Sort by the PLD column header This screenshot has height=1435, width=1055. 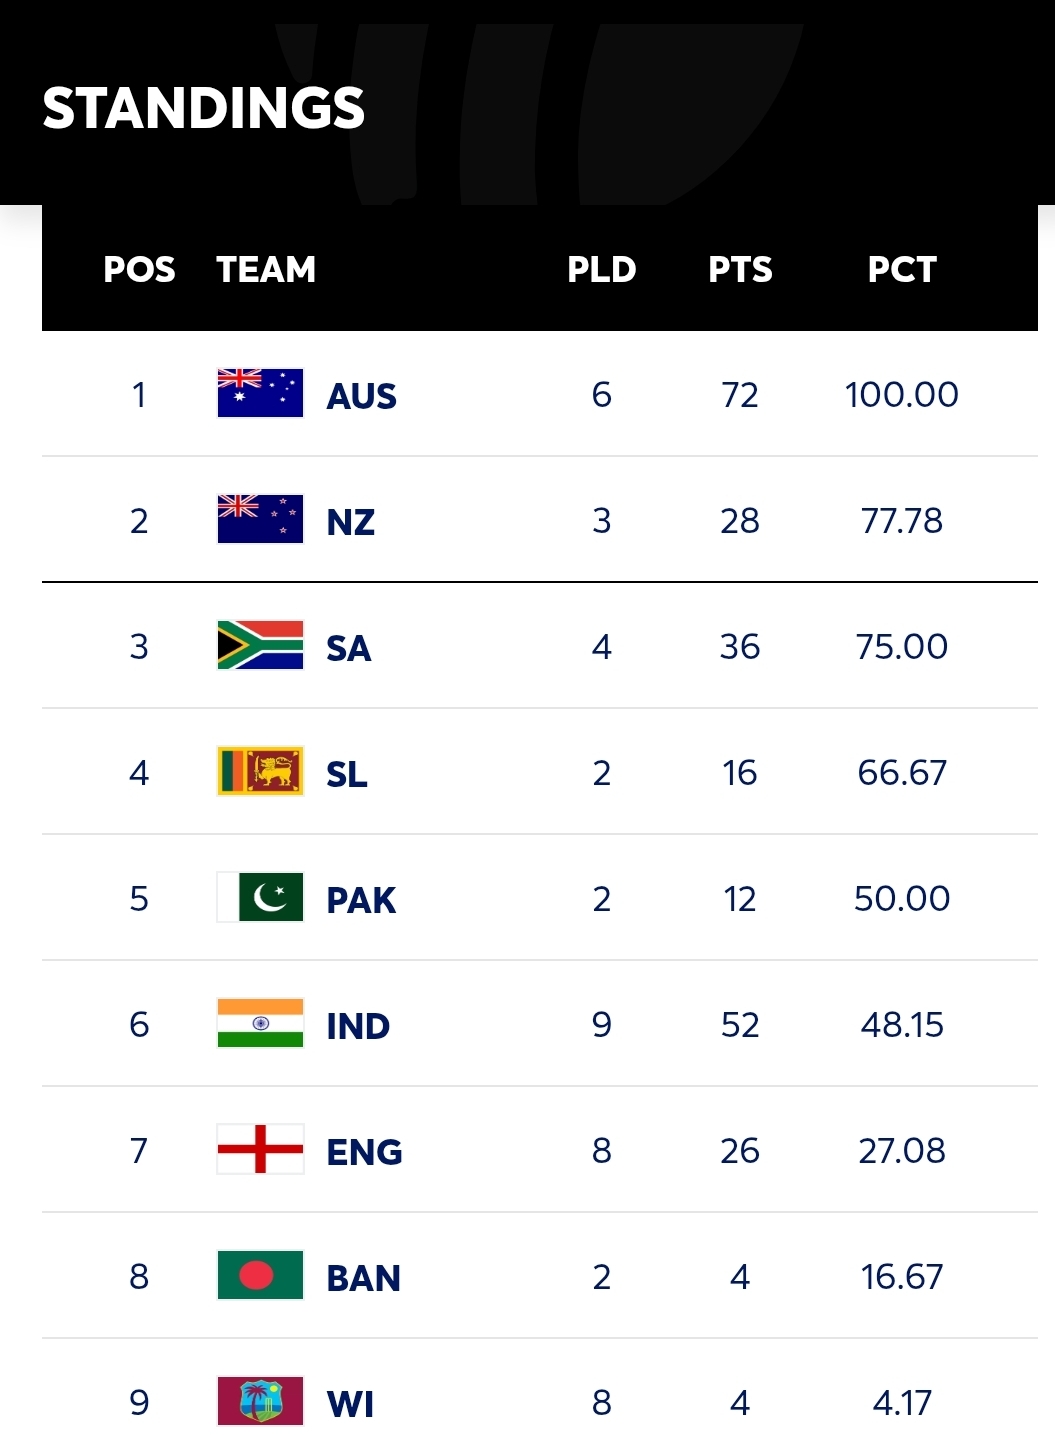click(x=601, y=269)
